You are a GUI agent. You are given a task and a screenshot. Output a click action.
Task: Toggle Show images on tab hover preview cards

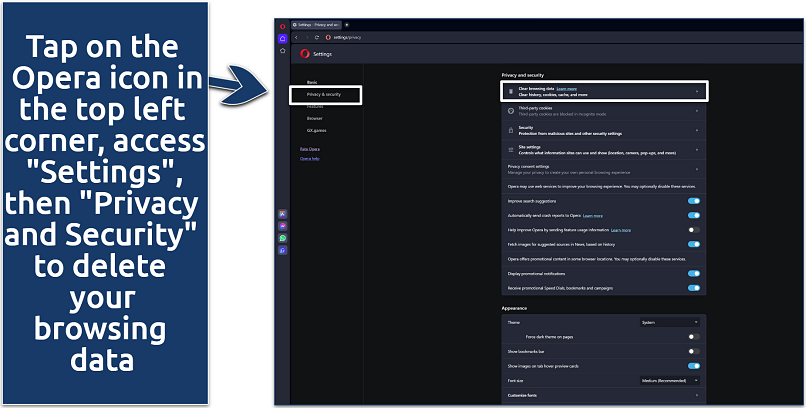(x=694, y=366)
